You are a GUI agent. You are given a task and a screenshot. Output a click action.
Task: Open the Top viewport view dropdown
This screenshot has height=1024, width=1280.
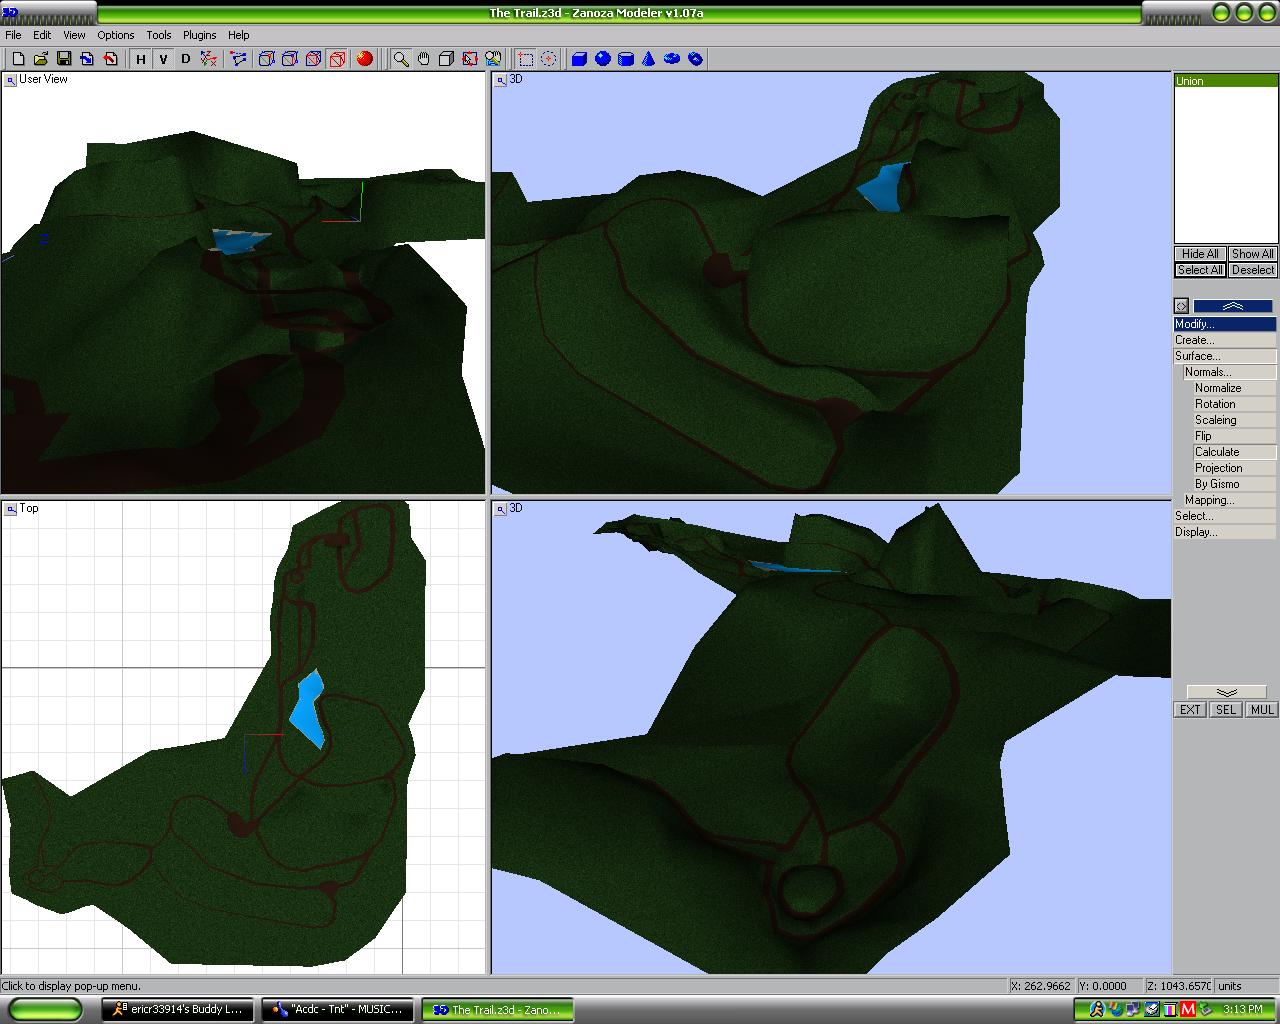coord(11,509)
